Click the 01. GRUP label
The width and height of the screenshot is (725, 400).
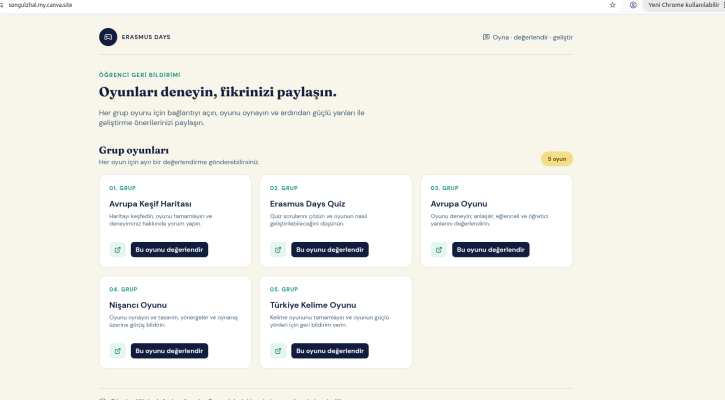pyautogui.click(x=123, y=188)
